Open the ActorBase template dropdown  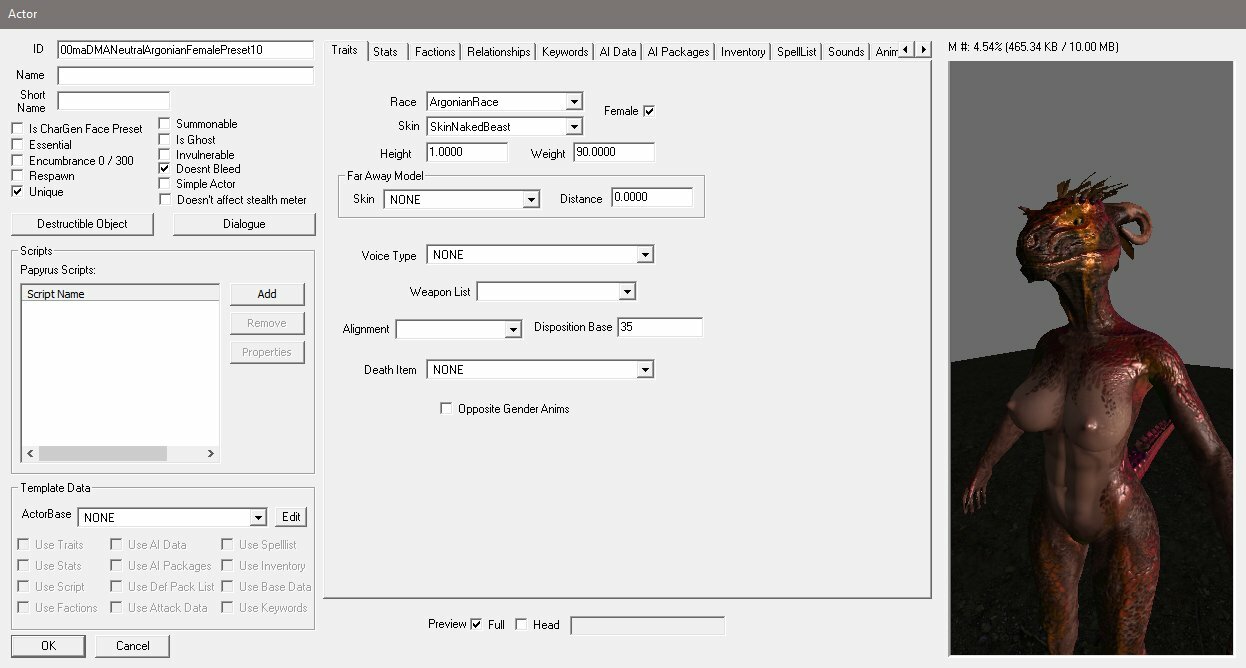coord(258,518)
